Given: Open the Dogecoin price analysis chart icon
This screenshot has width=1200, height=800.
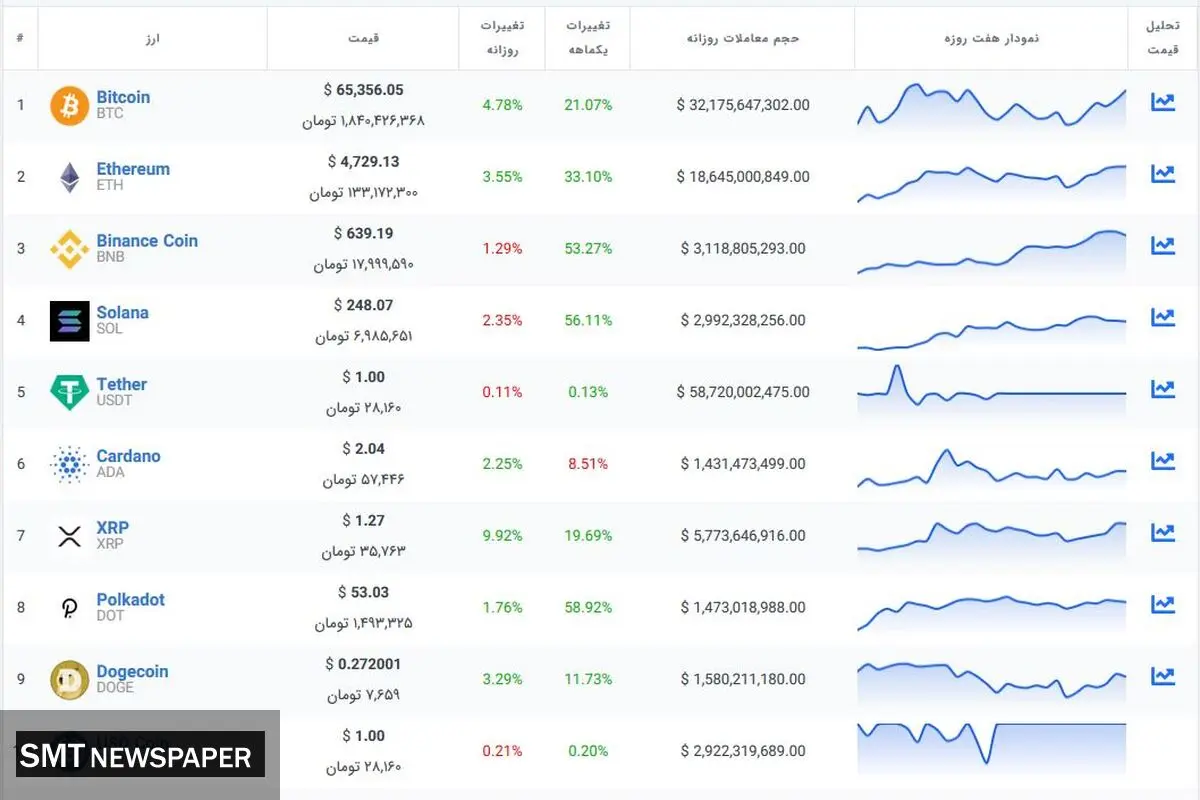Looking at the screenshot, I should (x=1163, y=676).
